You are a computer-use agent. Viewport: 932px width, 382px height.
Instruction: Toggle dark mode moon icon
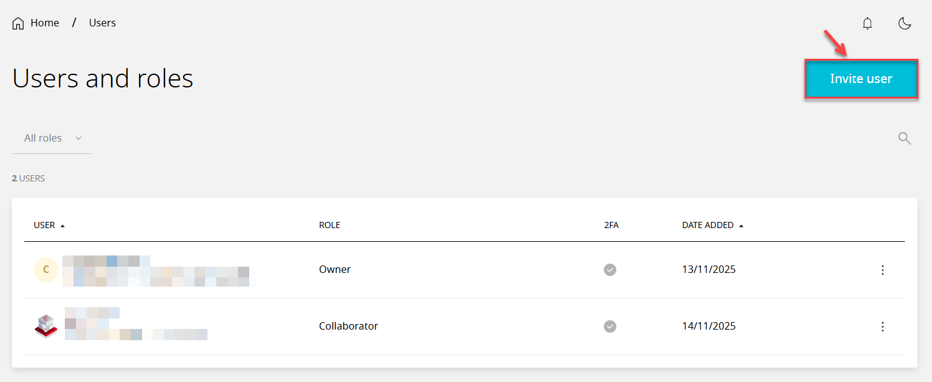(904, 24)
